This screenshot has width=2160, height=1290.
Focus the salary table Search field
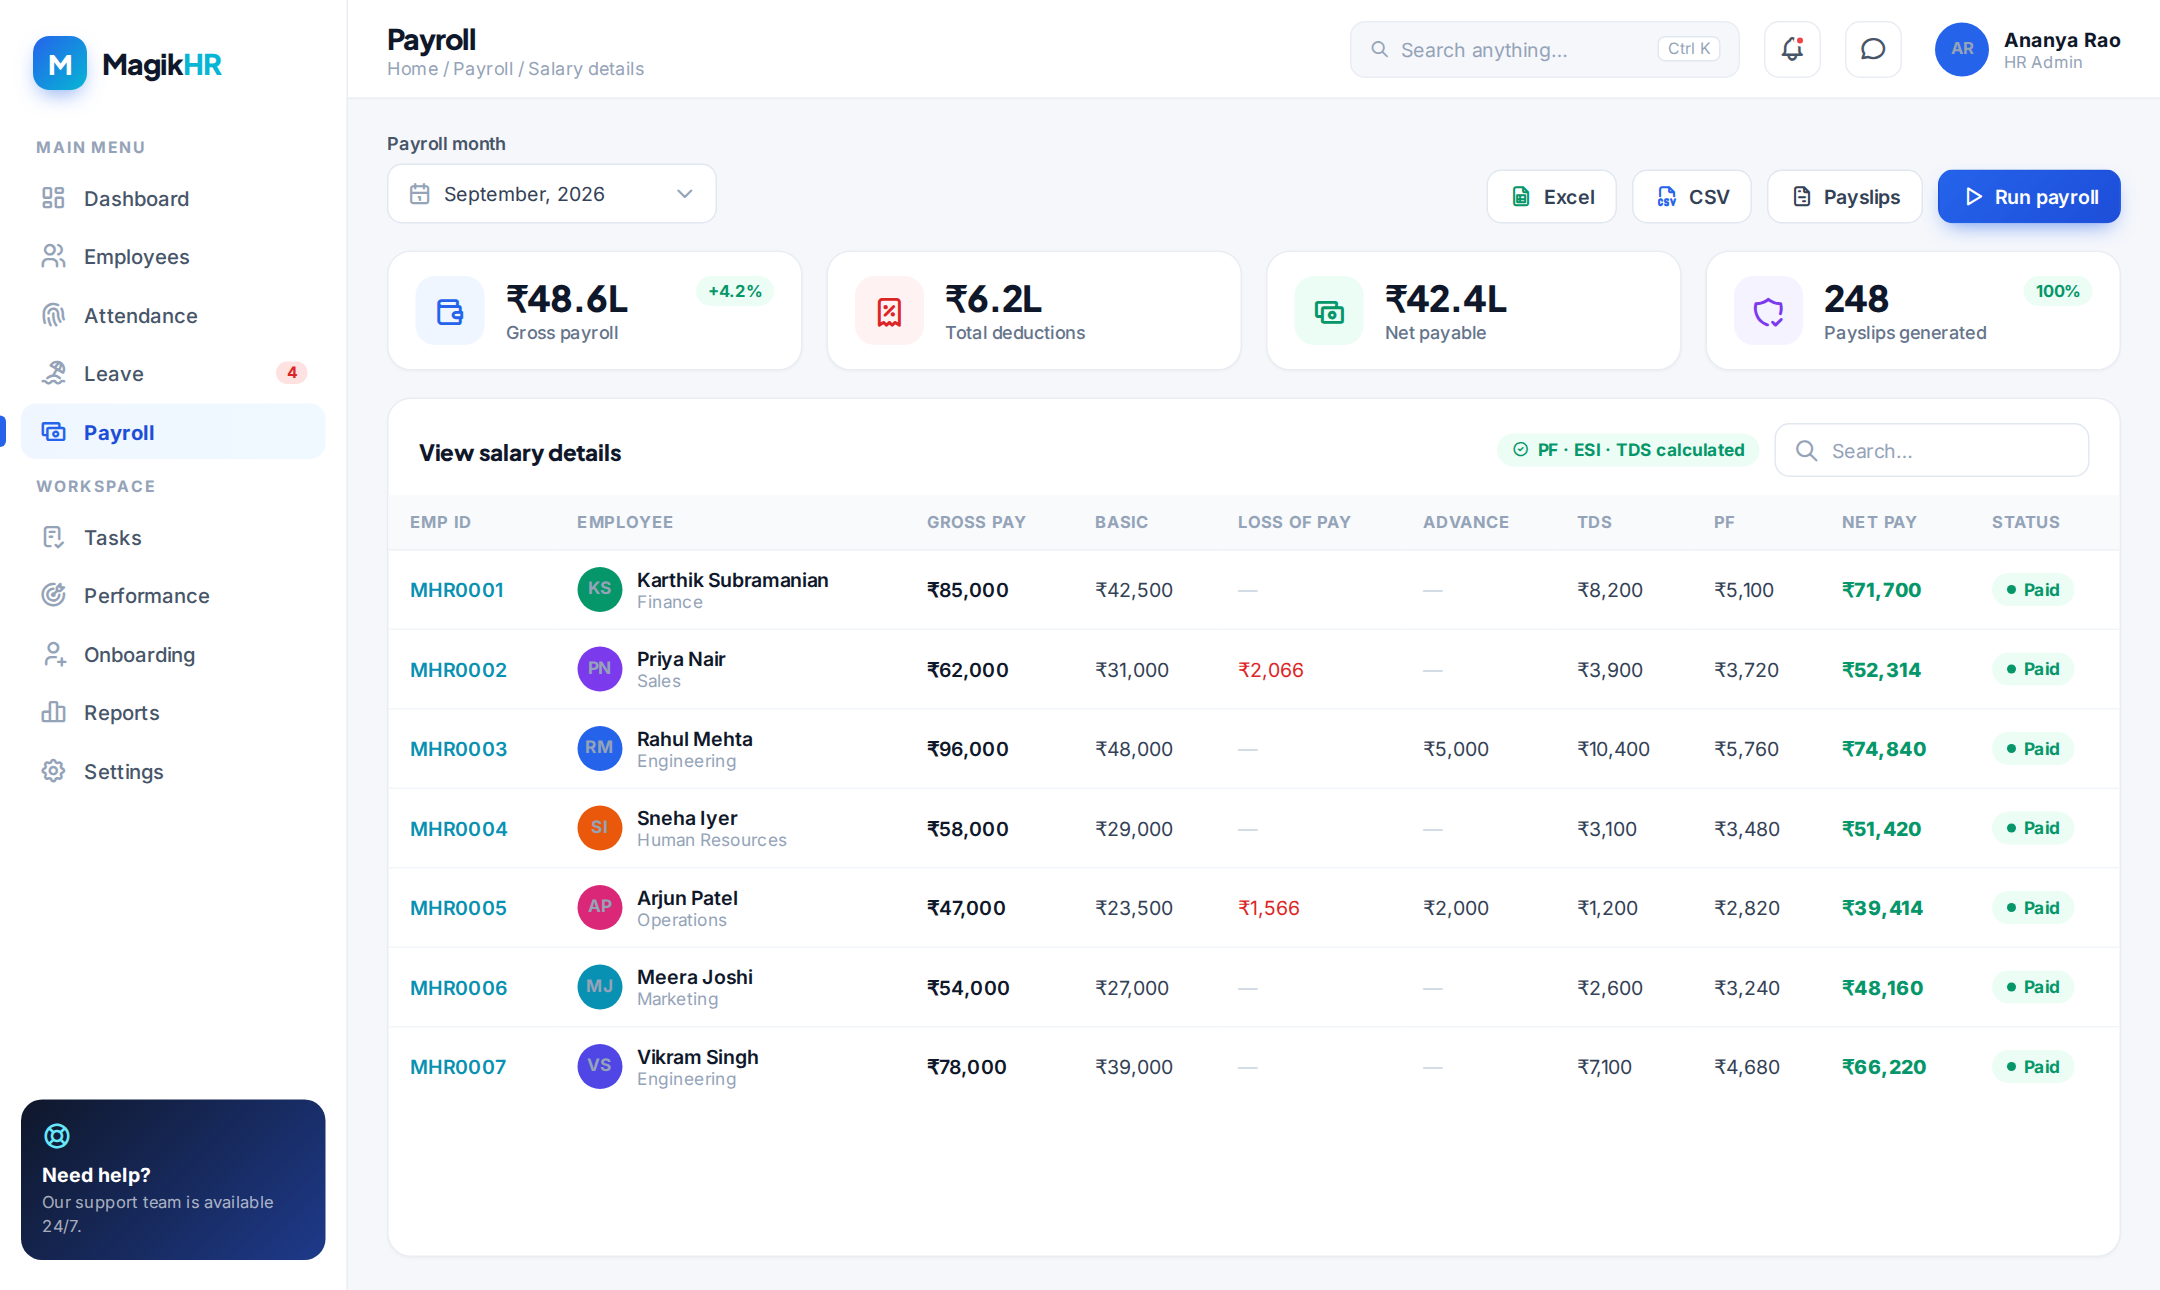coord(1931,450)
